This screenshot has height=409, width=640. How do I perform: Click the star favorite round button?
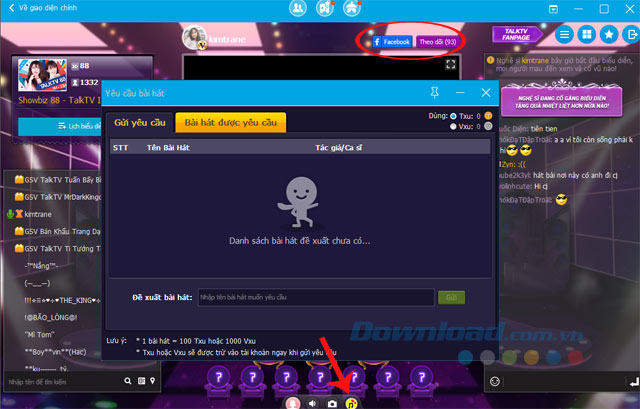click(609, 35)
